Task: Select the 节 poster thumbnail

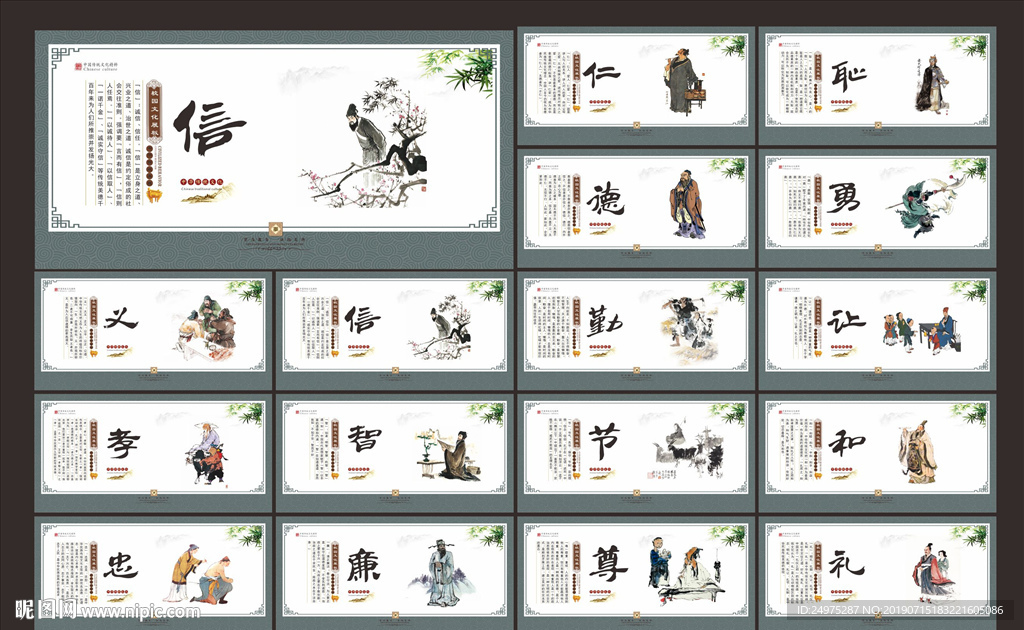Action: pos(635,452)
